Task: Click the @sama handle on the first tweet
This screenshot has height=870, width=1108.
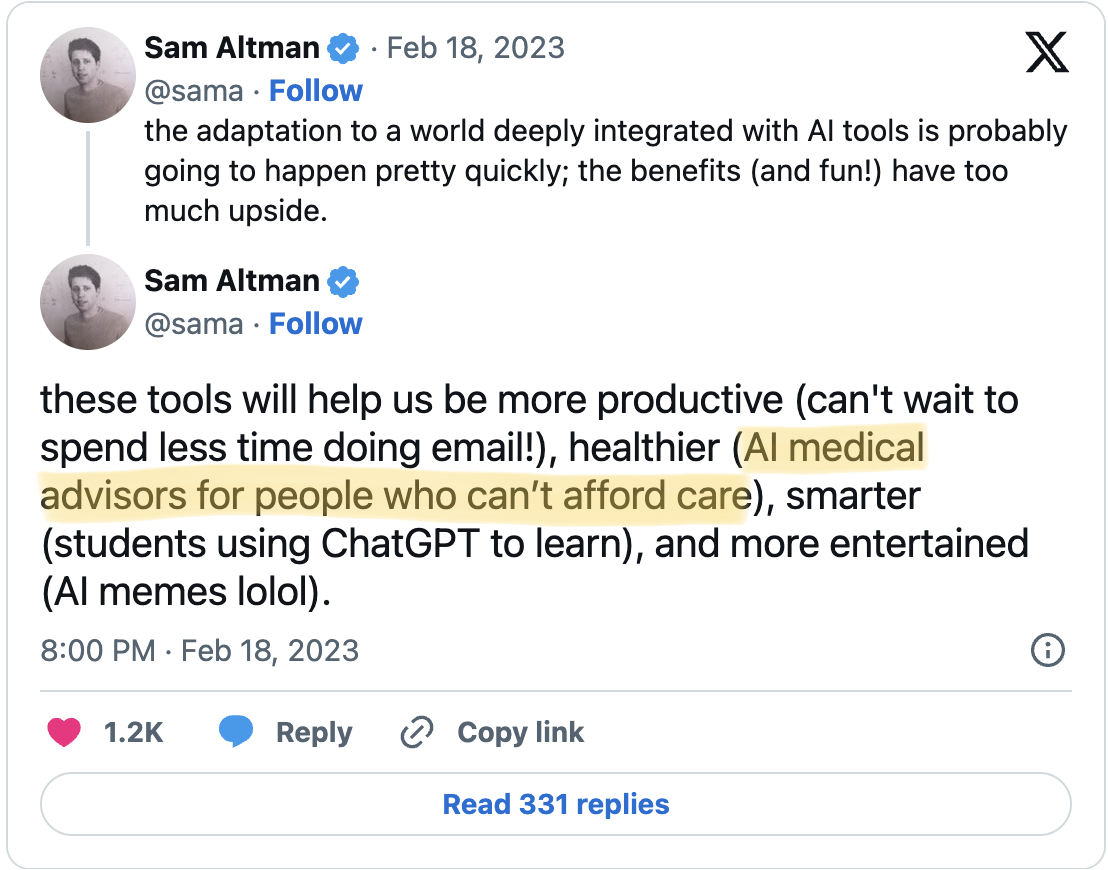Action: tap(194, 91)
